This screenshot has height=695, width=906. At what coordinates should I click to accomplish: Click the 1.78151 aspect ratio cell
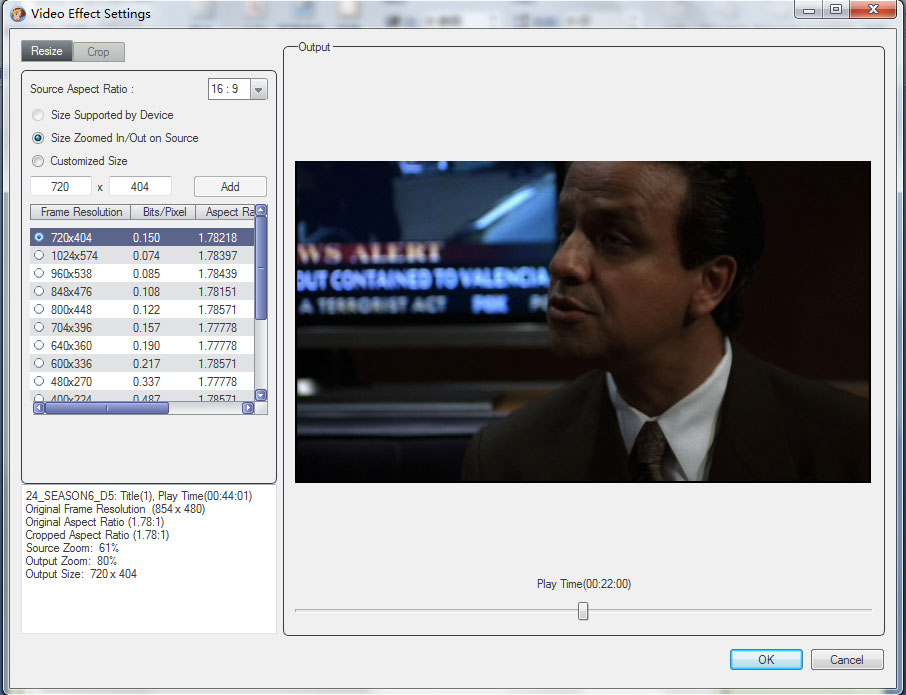point(217,292)
